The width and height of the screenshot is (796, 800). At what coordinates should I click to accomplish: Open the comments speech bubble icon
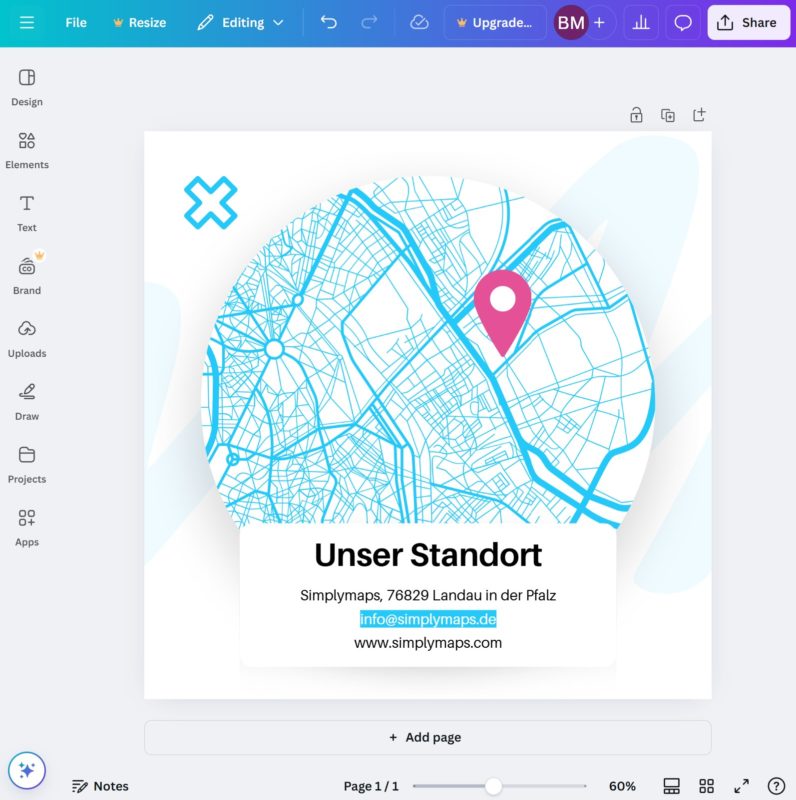(683, 22)
